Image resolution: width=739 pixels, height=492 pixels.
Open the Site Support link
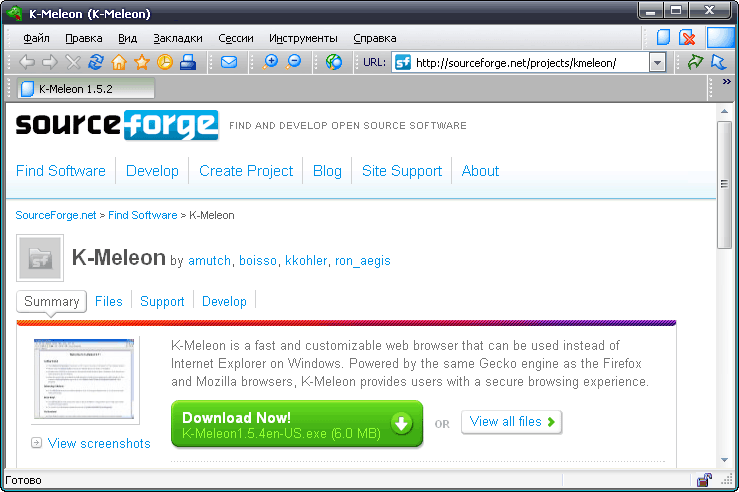402,171
